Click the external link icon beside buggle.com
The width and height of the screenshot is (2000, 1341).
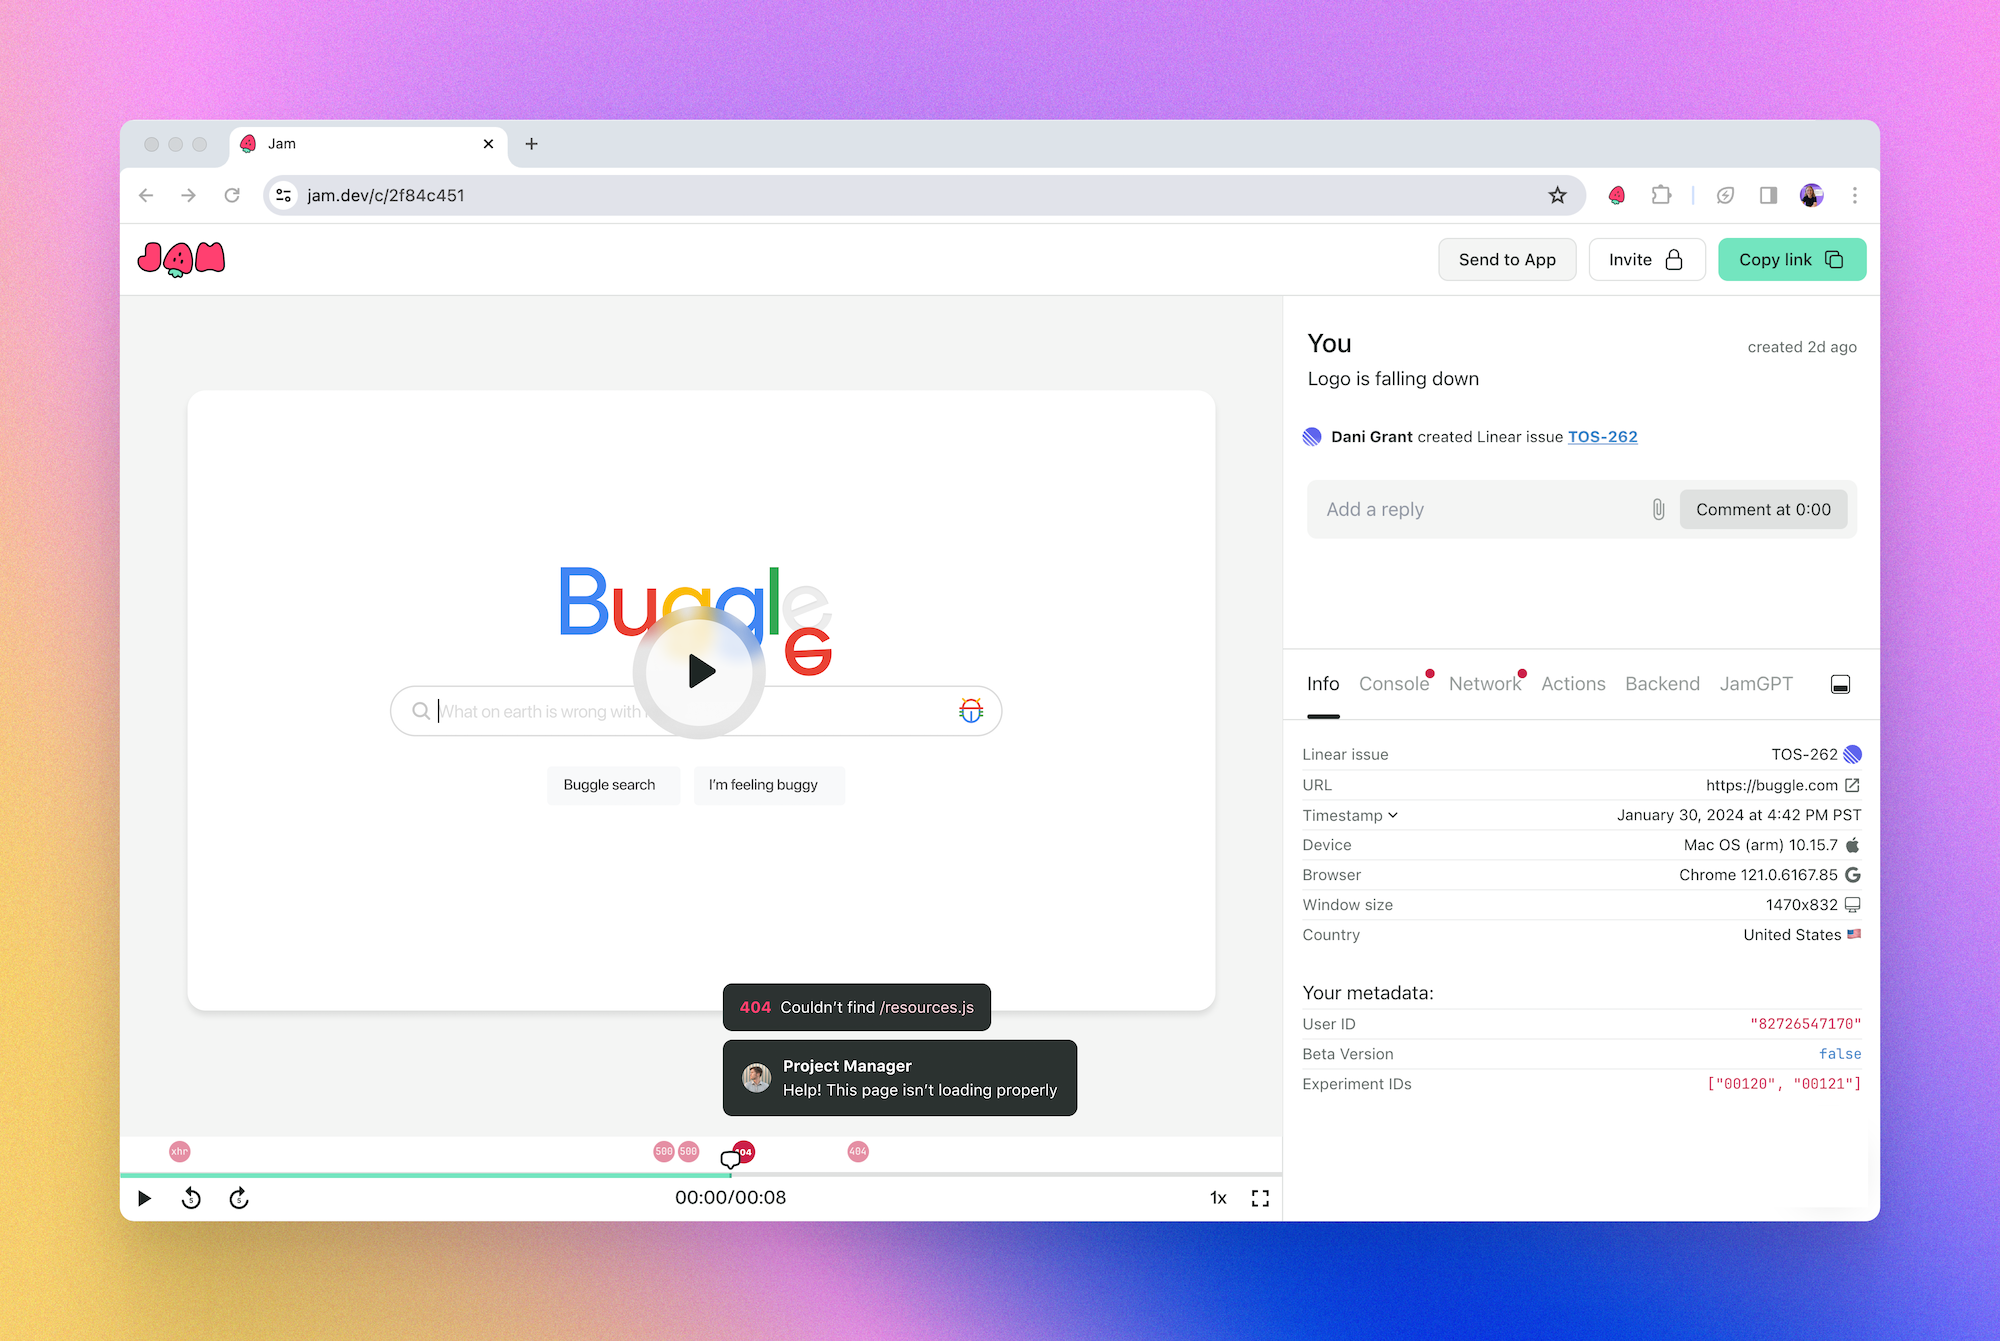pos(1852,785)
